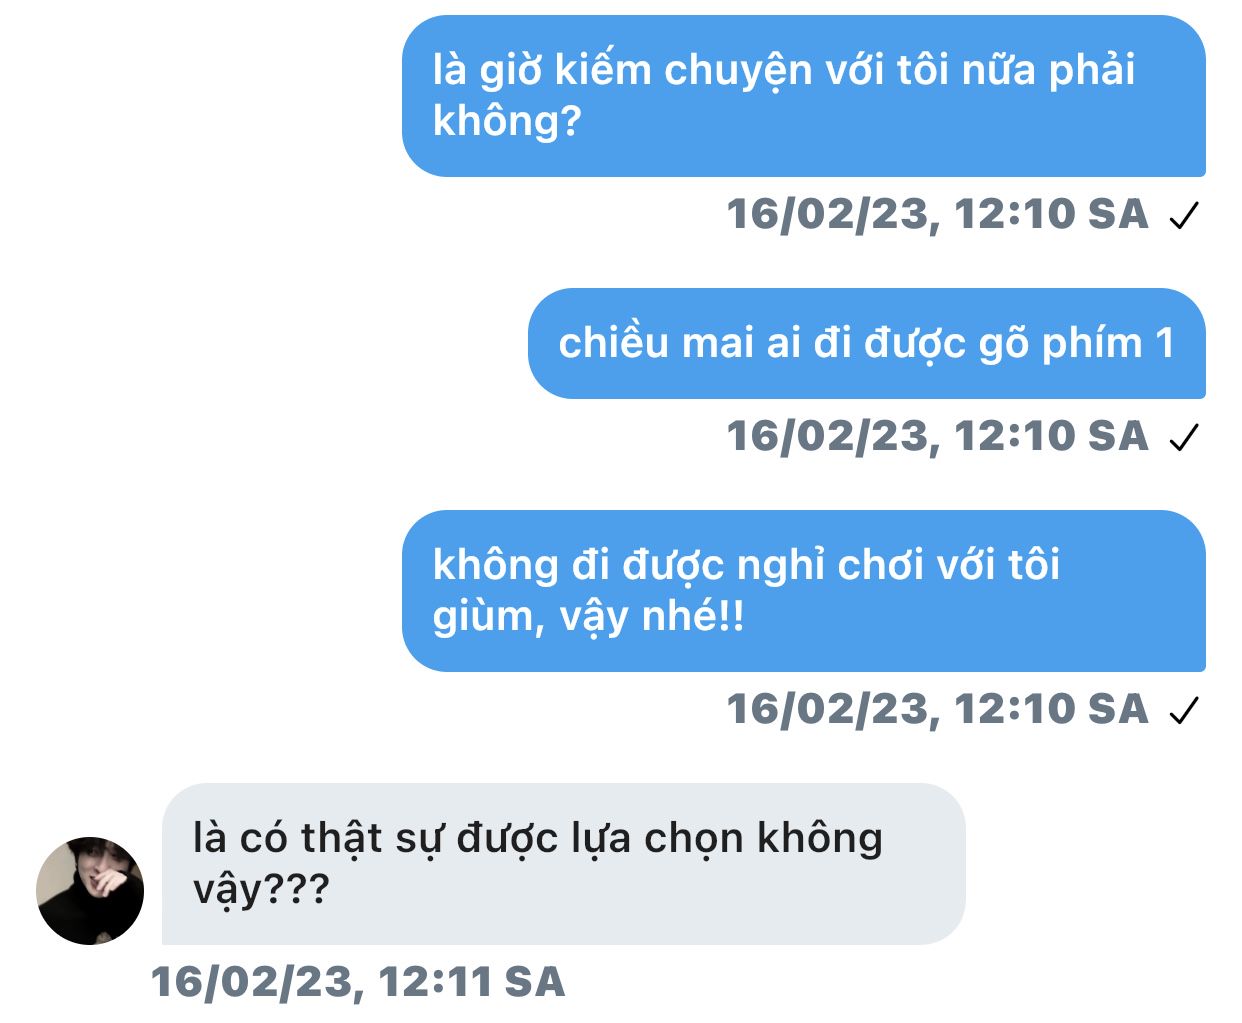Screen dimensions: 1242x1023
Task: Click the delivery checkmark below 'gõ phím 1' message
Action: [x=1184, y=437]
